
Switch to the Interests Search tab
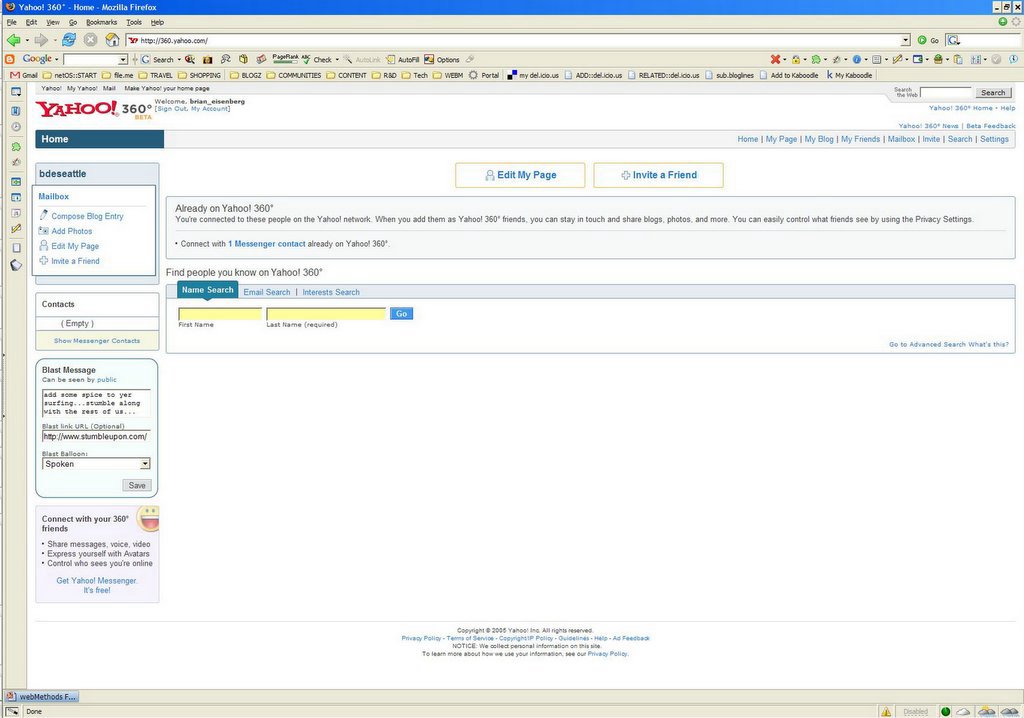pyautogui.click(x=330, y=292)
